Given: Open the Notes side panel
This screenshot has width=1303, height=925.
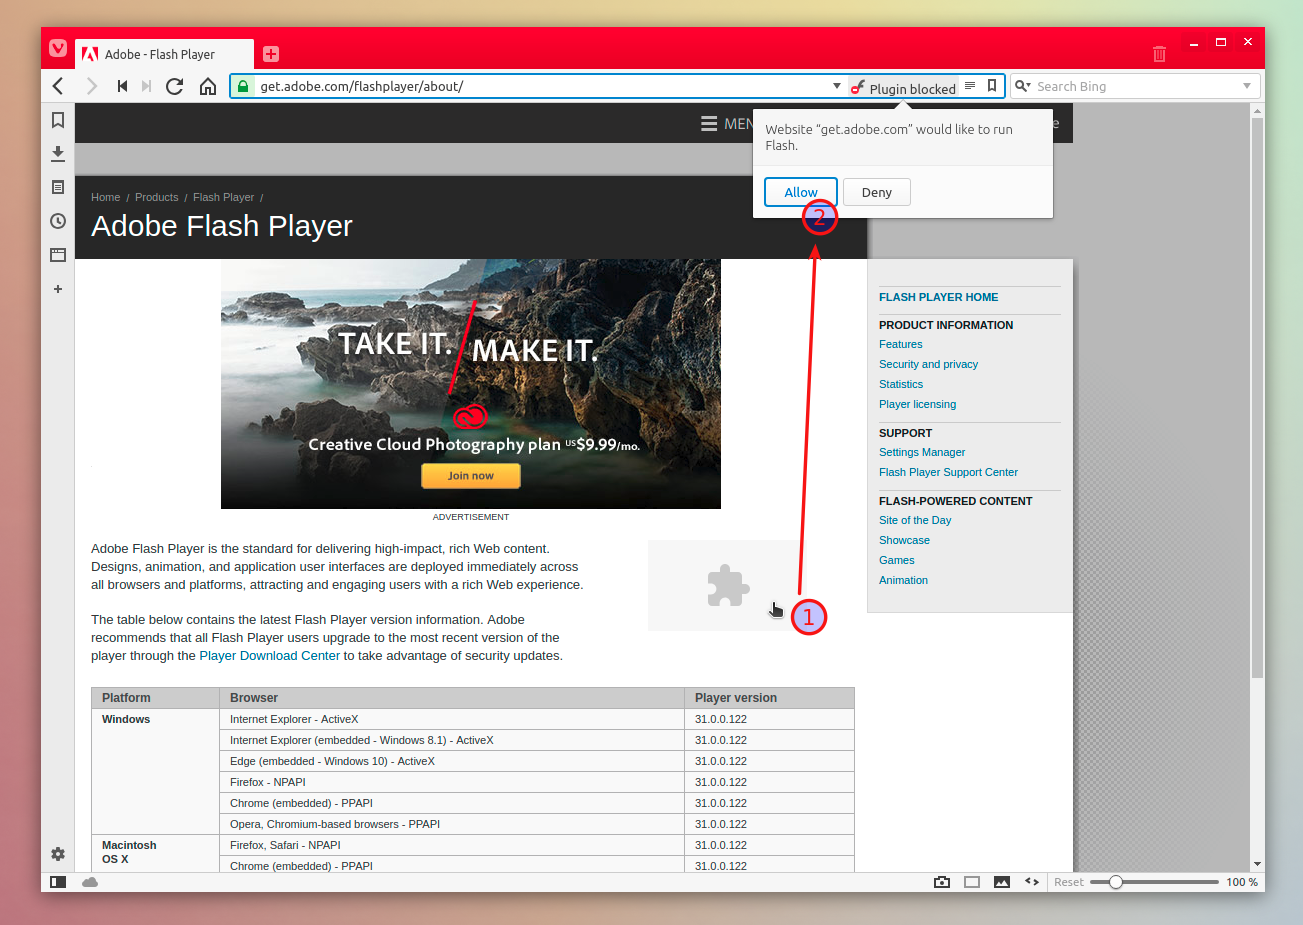Looking at the screenshot, I should 58,187.
